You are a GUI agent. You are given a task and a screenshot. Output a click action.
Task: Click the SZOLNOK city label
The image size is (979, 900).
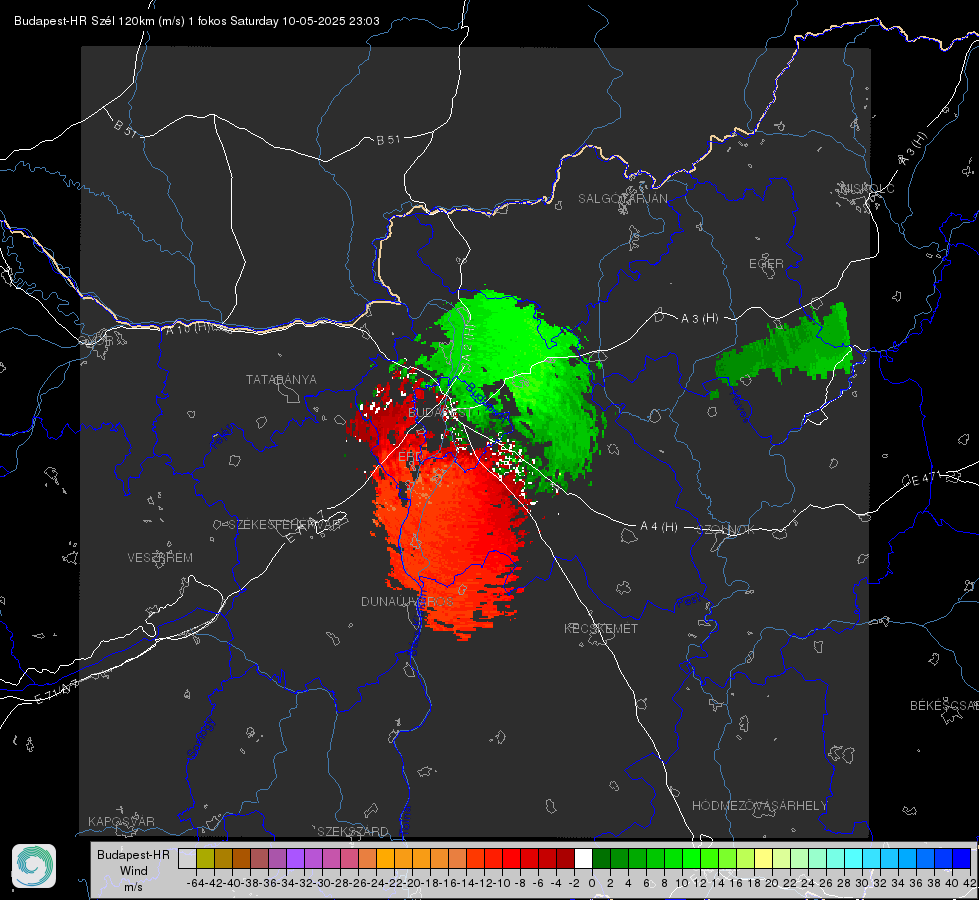point(726,530)
